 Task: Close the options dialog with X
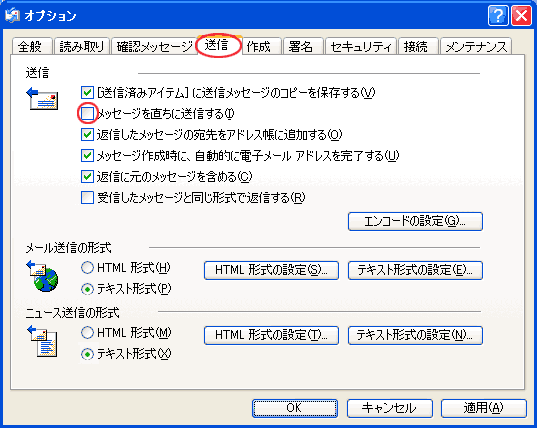coord(521,16)
